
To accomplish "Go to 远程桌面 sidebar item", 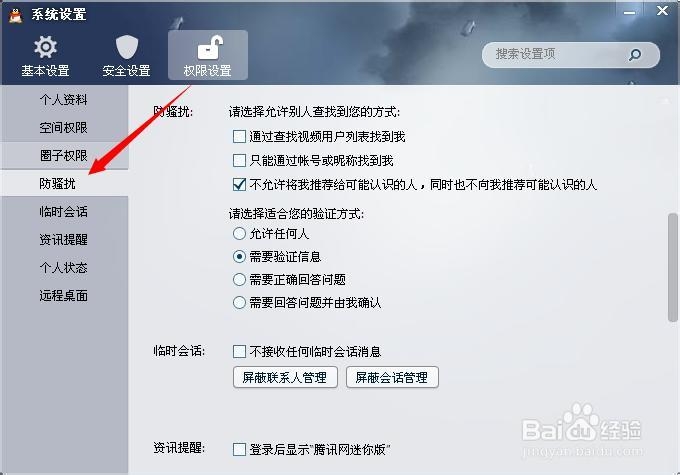I will pyautogui.click(x=64, y=296).
